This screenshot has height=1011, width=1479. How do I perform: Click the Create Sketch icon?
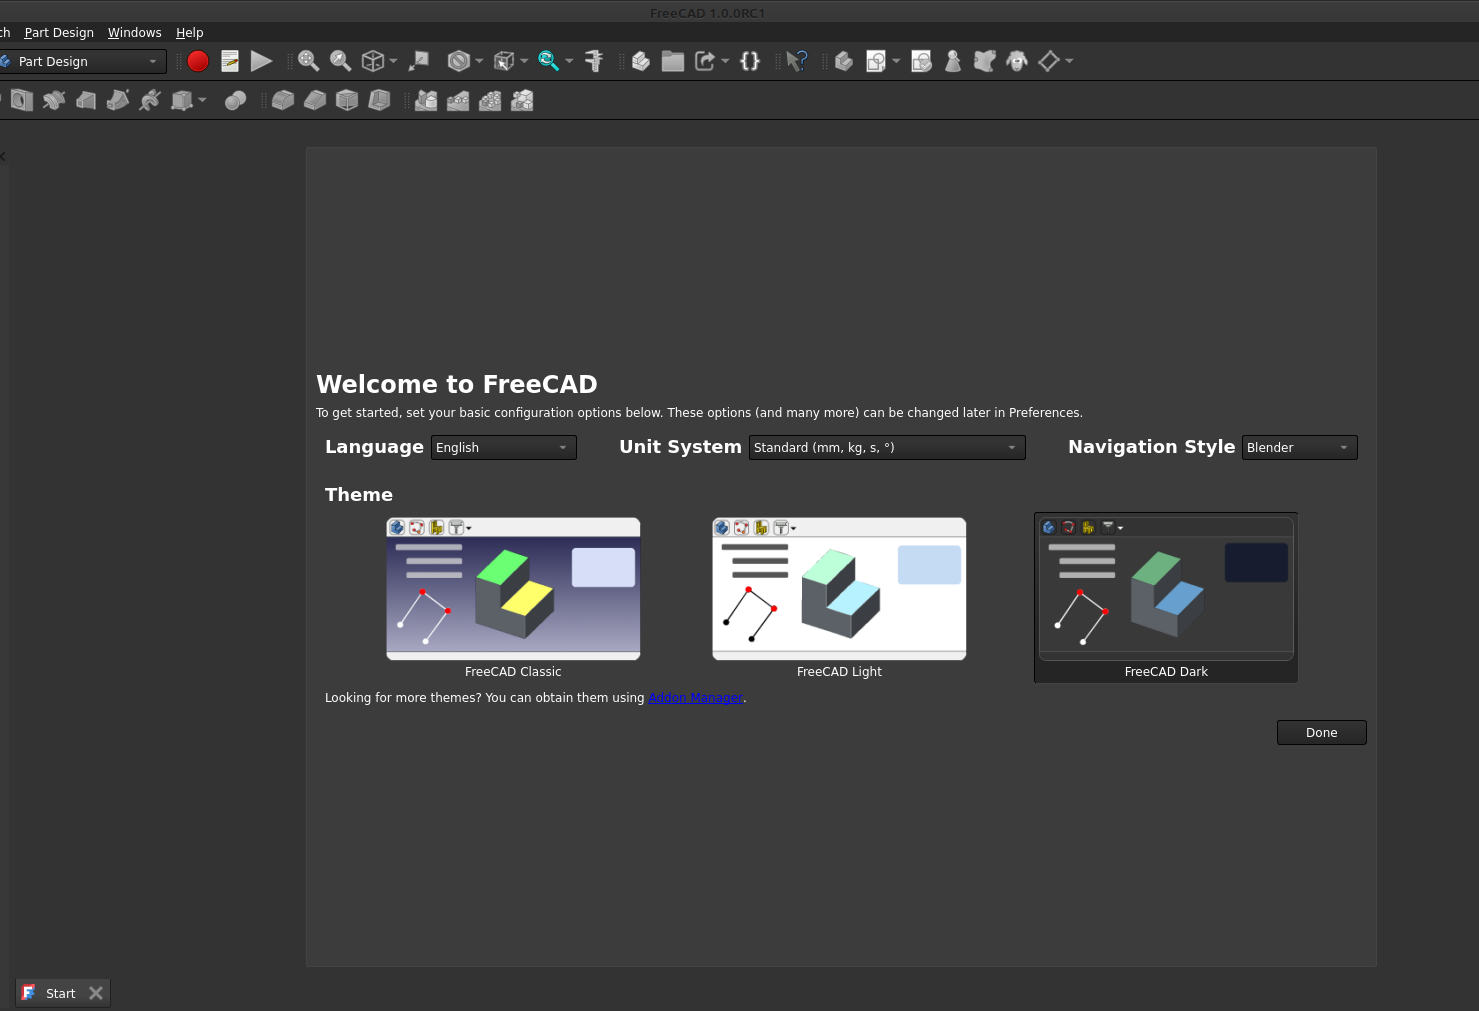click(x=876, y=61)
